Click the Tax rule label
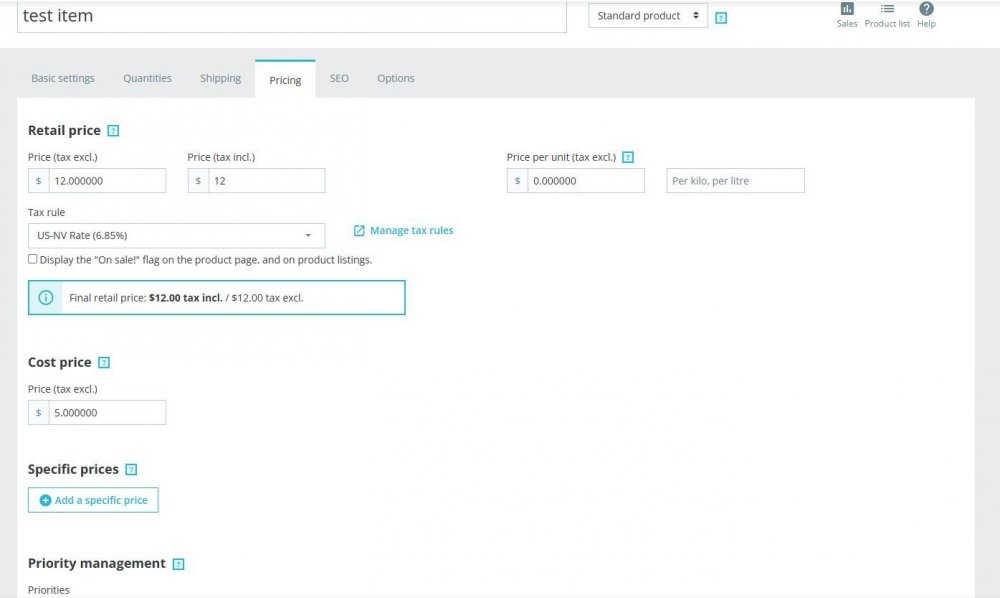Viewport: 1000px width, 598px height. pos(47,212)
